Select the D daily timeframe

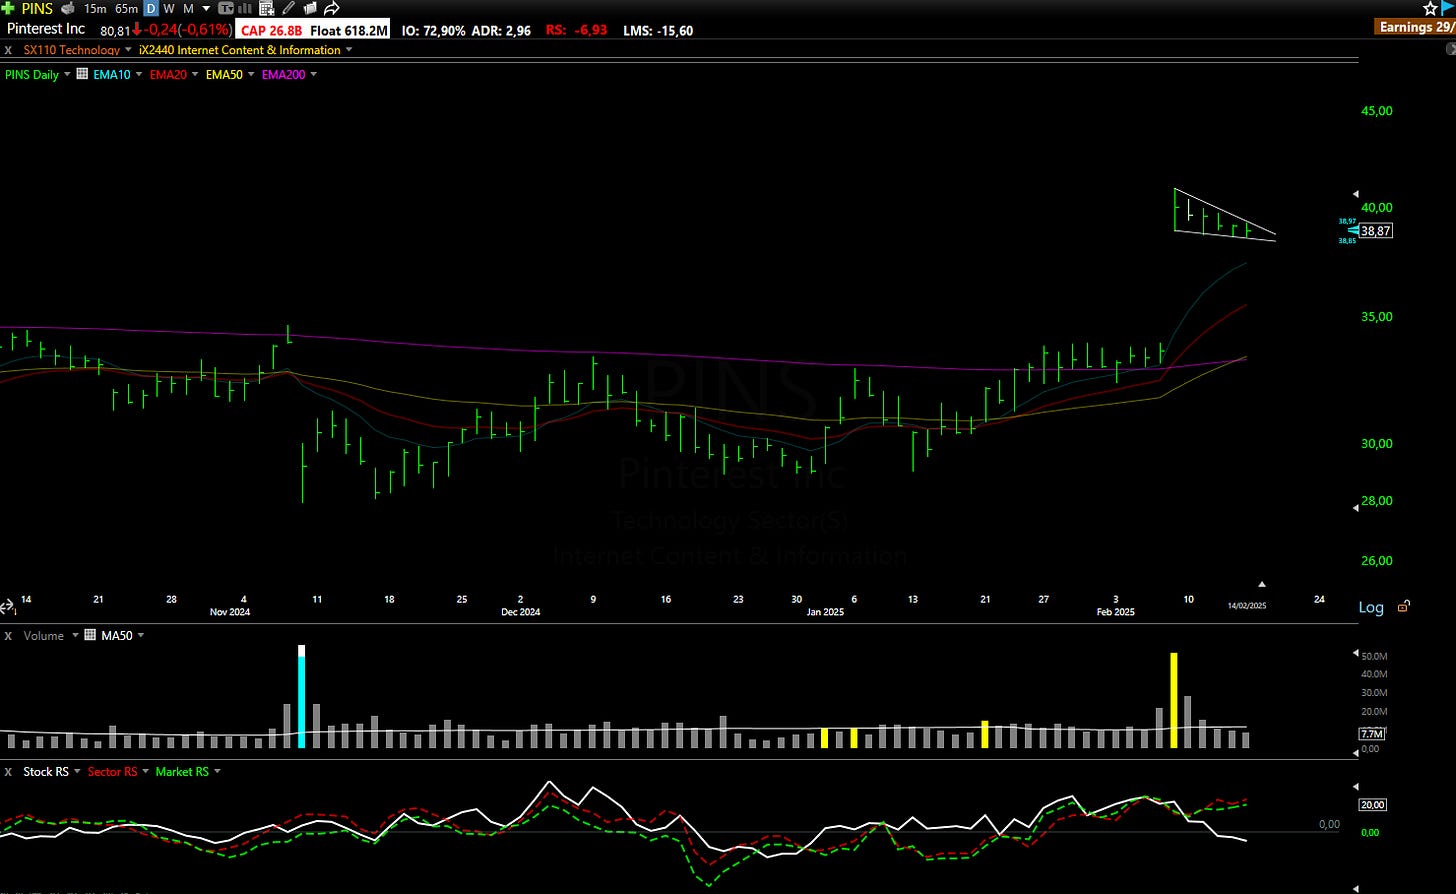(x=151, y=8)
